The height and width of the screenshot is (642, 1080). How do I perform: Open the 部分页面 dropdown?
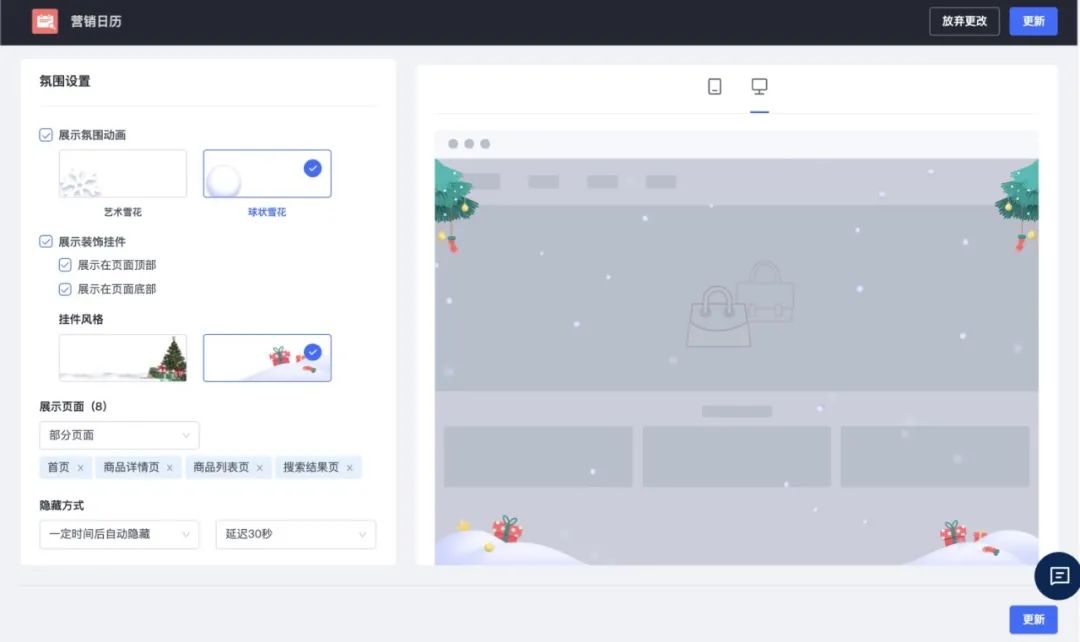click(x=119, y=436)
